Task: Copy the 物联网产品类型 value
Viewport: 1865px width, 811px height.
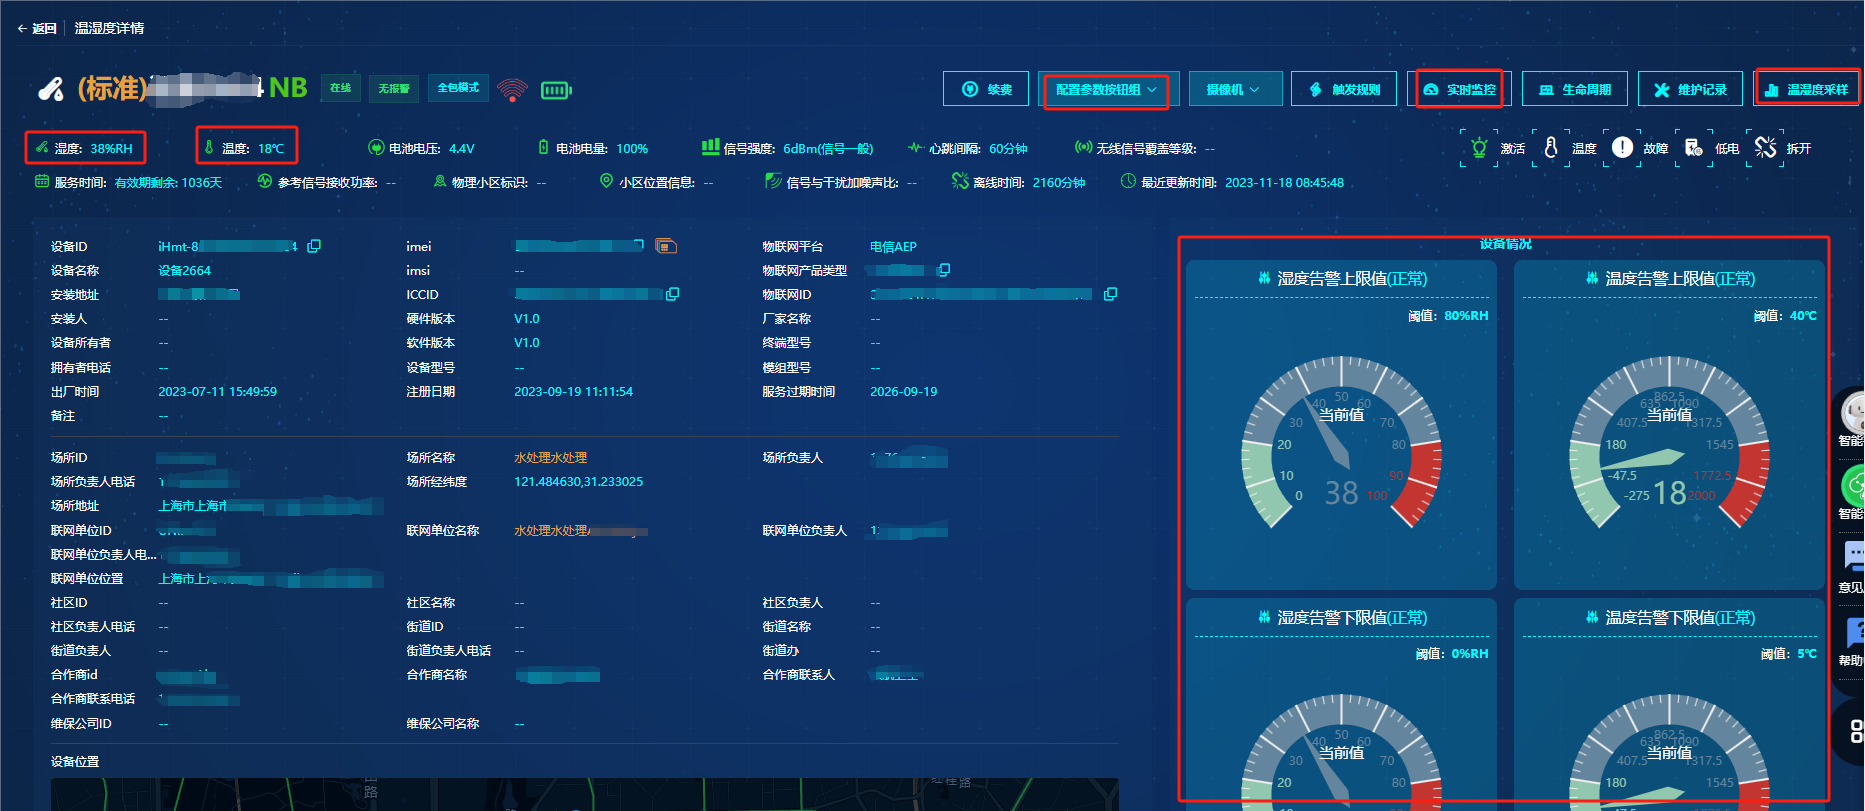Action: pyautogui.click(x=943, y=270)
